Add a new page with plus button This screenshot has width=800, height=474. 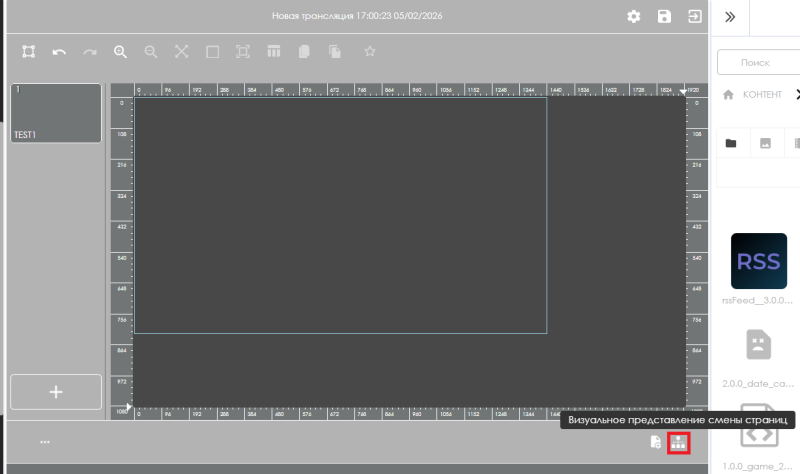[x=56, y=392]
